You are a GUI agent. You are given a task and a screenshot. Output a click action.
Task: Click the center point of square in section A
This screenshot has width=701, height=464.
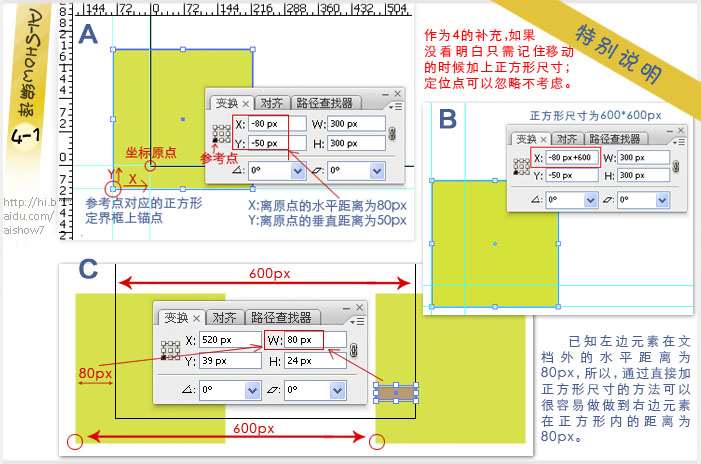tap(183, 119)
